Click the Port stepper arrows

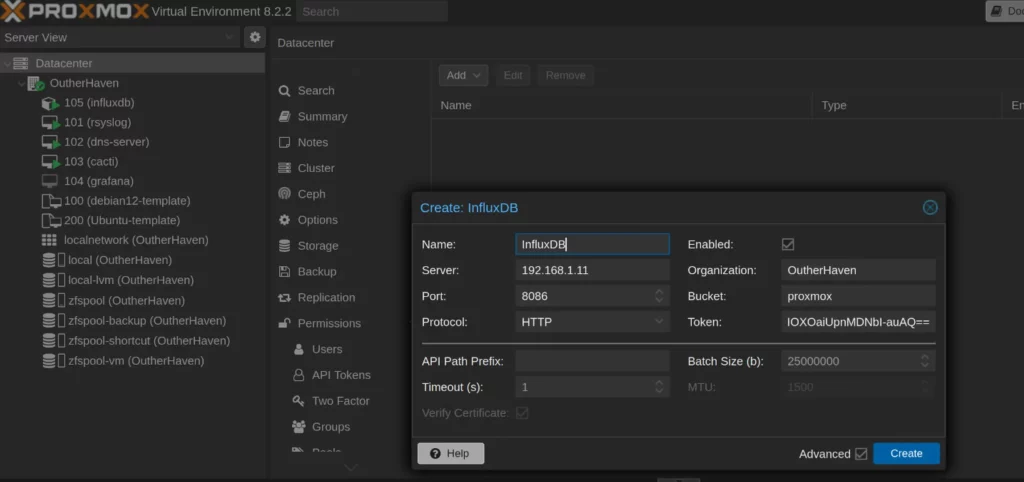point(659,296)
